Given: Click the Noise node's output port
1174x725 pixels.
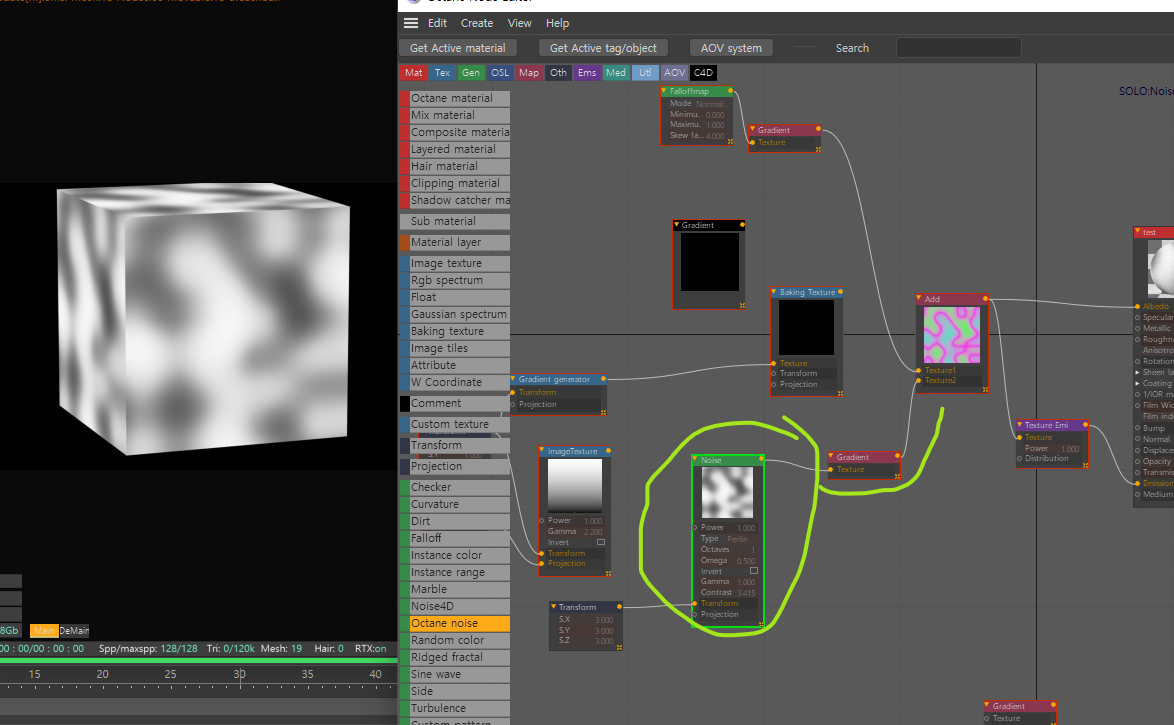Looking at the screenshot, I should [x=761, y=459].
